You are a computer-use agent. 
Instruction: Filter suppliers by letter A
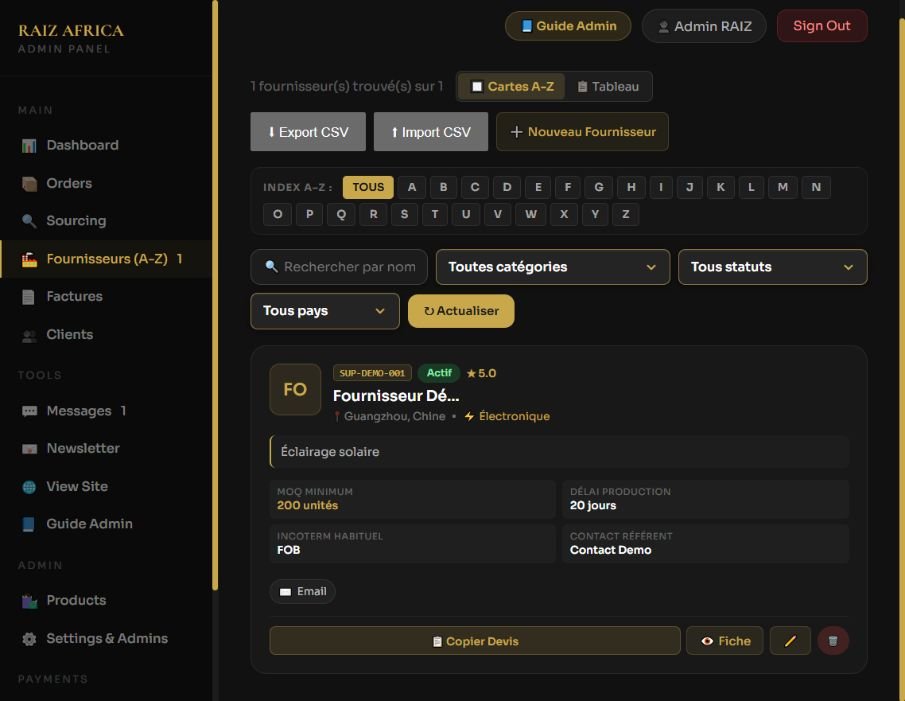tap(412, 188)
